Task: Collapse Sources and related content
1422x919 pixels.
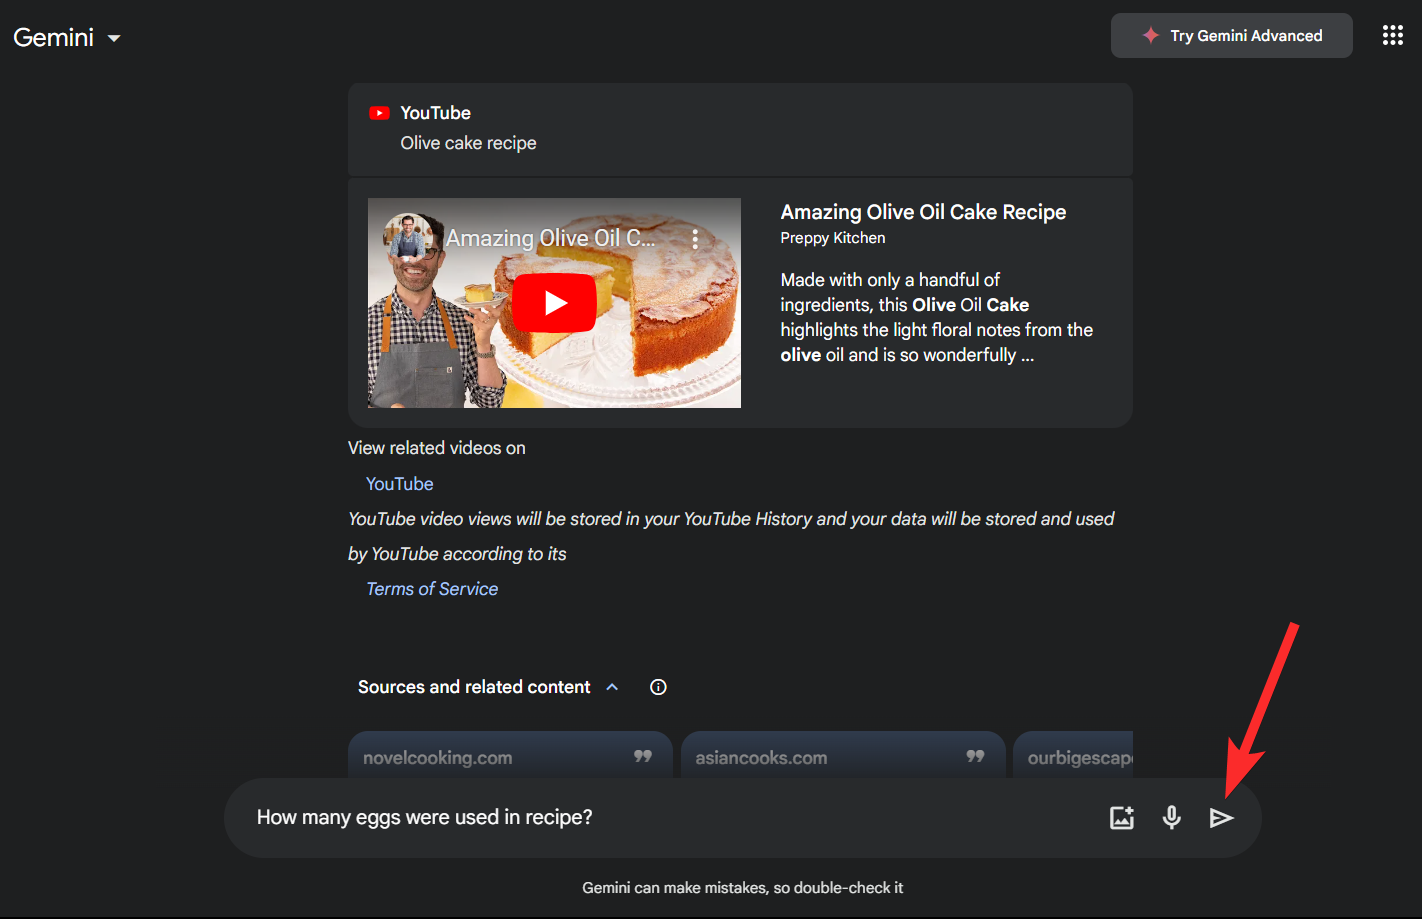Action: [612, 687]
